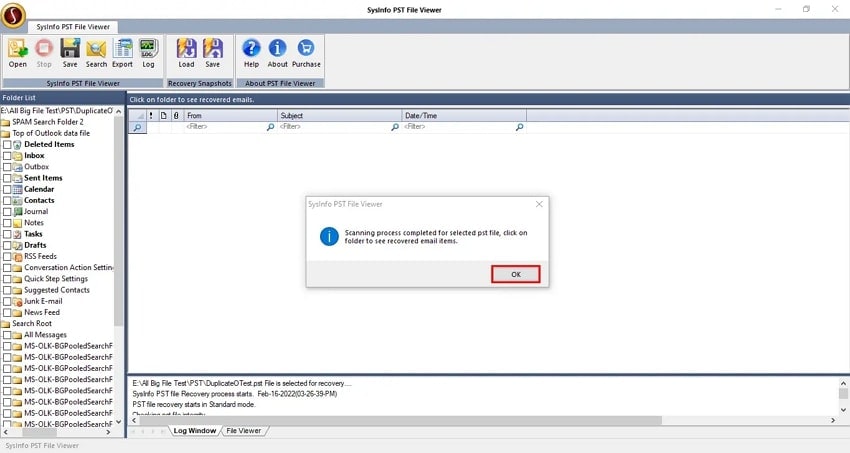Tick the Outbox checkbox
850x453 pixels.
[7, 167]
